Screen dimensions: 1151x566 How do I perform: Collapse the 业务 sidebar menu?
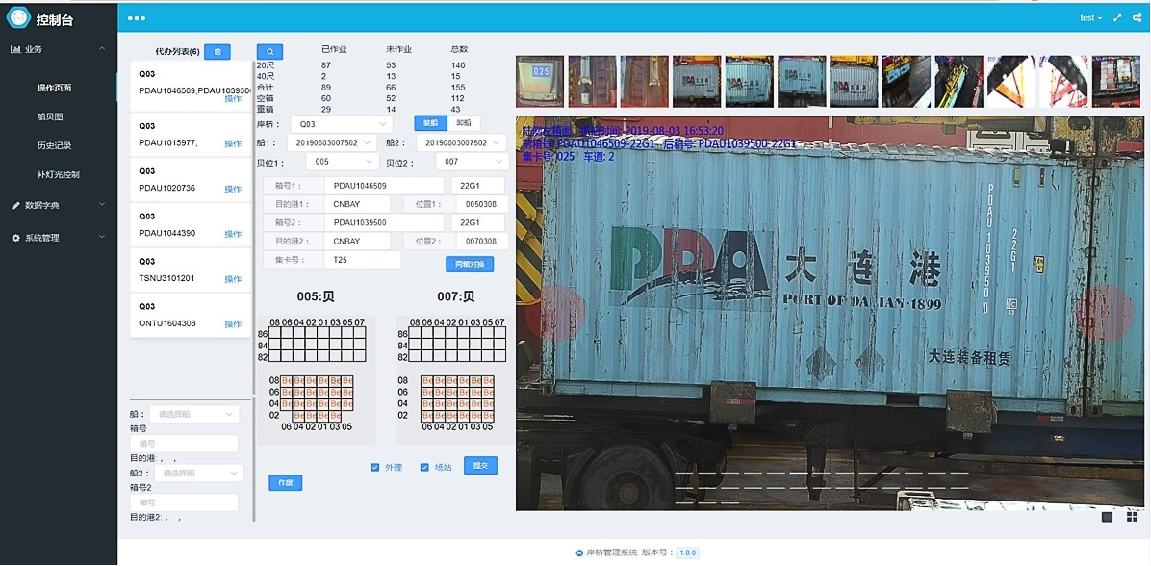pyautogui.click(x=59, y=49)
